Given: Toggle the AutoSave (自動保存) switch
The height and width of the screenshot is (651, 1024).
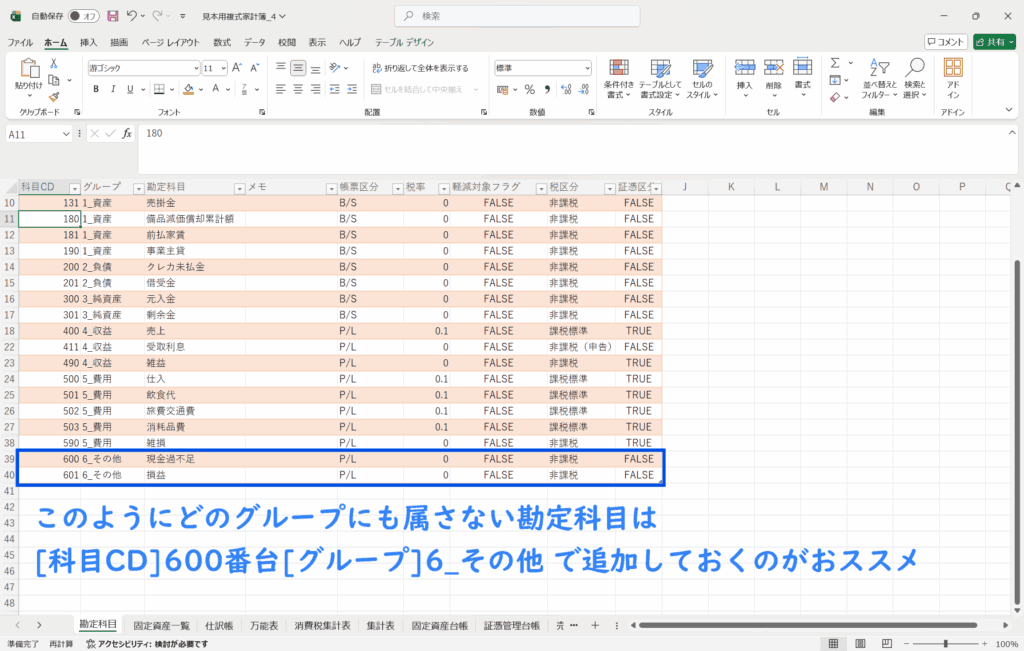Looking at the screenshot, I should click(83, 17).
